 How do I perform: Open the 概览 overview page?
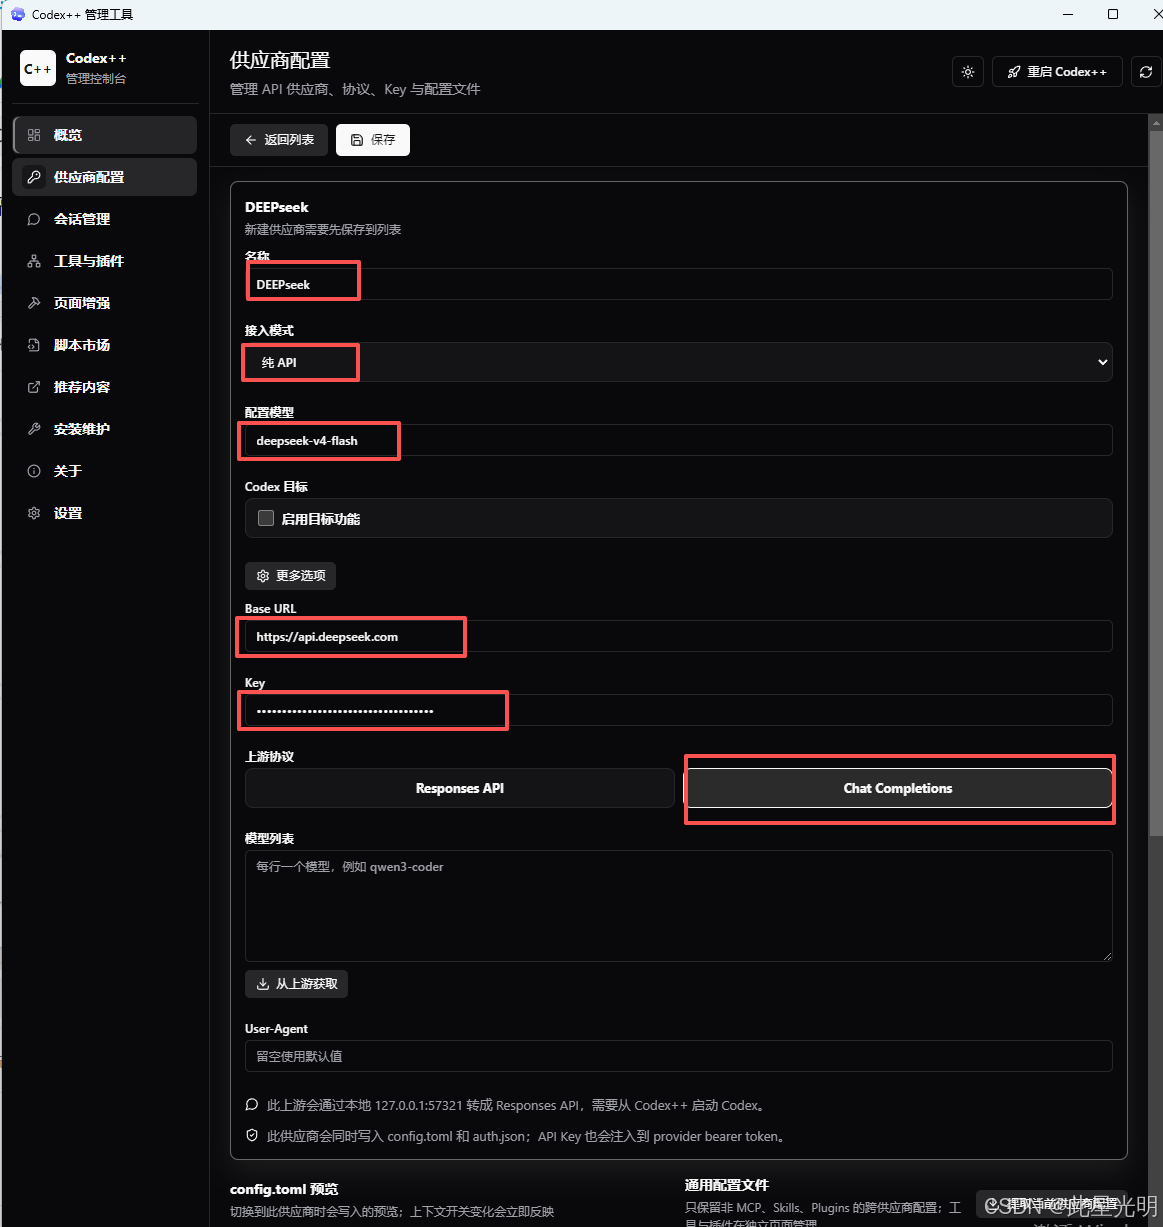click(x=105, y=135)
